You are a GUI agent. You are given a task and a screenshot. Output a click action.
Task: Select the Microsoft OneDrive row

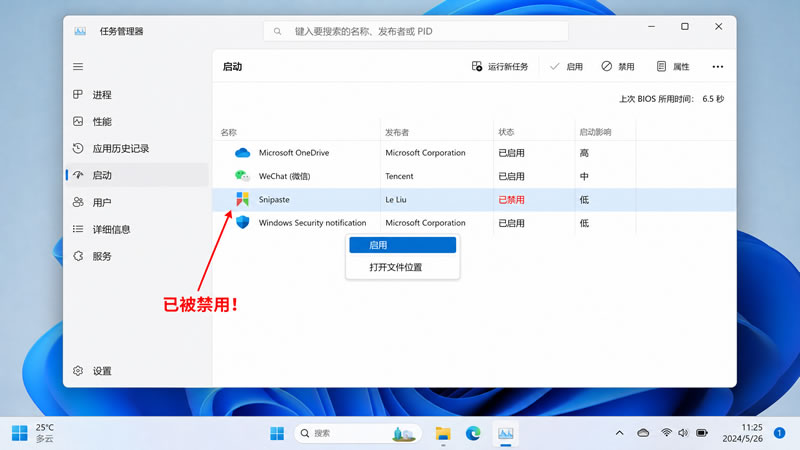point(474,153)
